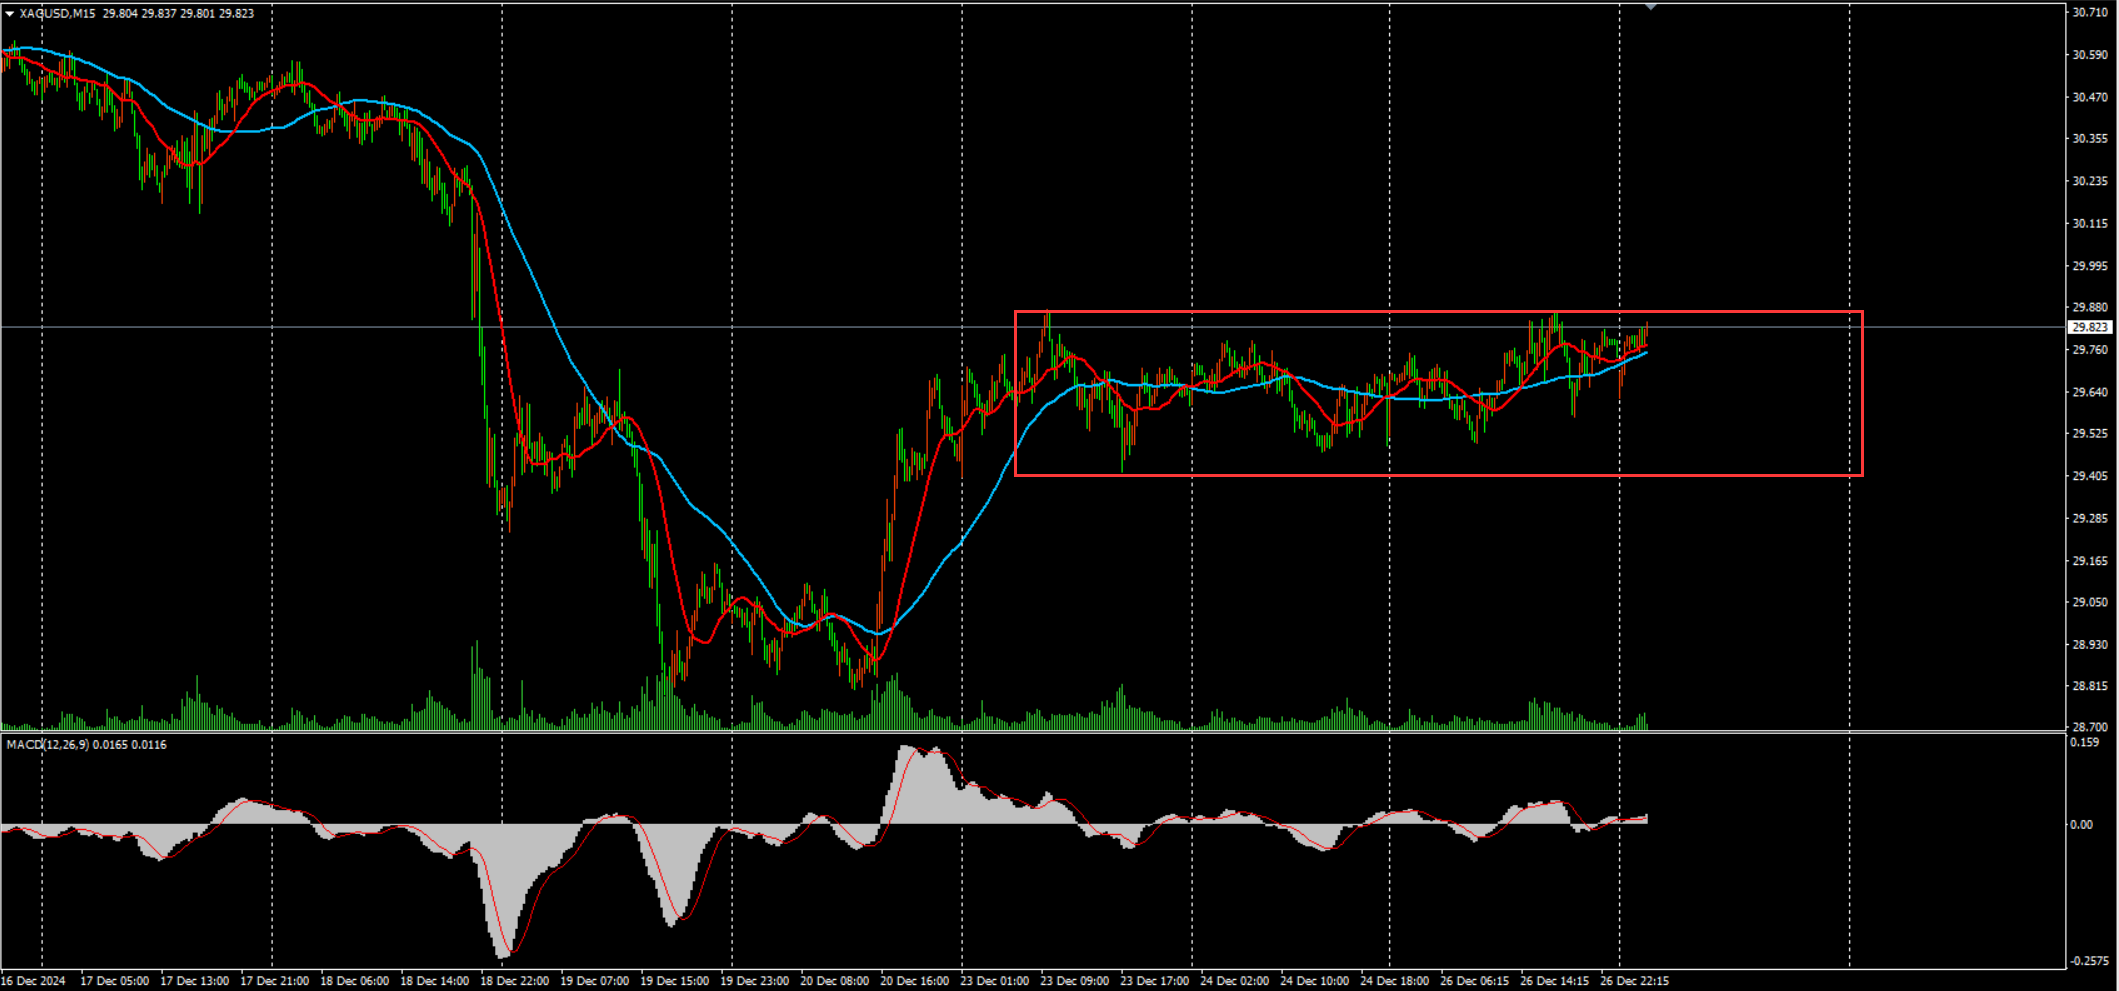
Task: Click the 20 Dec 08:00 time label
Action: coord(834,981)
